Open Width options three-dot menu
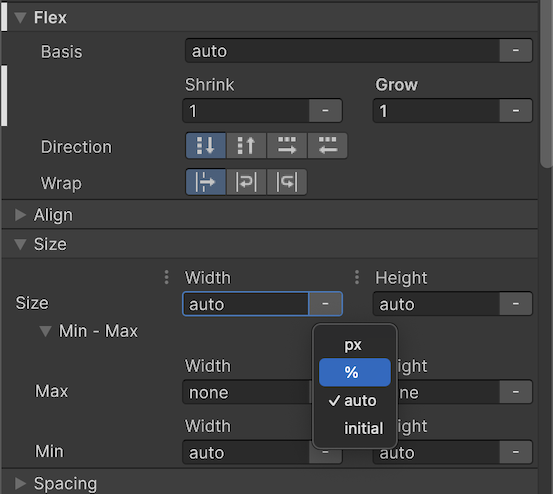The height and width of the screenshot is (494, 553). (x=166, y=278)
